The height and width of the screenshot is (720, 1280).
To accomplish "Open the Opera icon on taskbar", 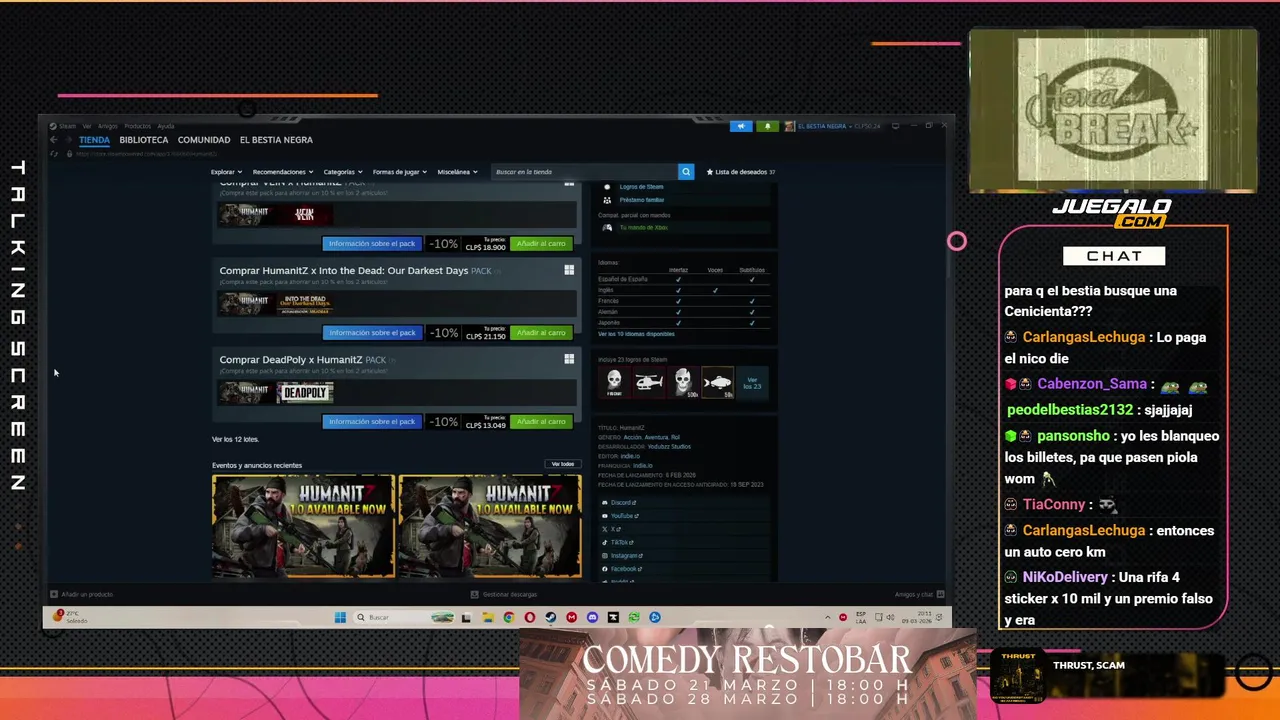I will (x=529, y=617).
